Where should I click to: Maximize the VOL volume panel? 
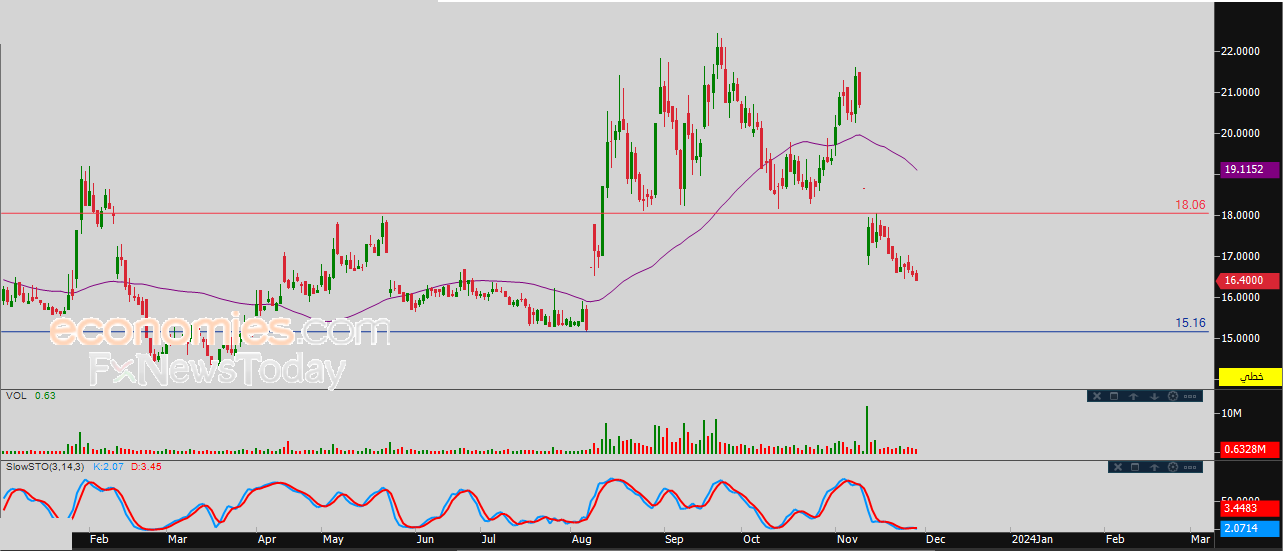1114,396
